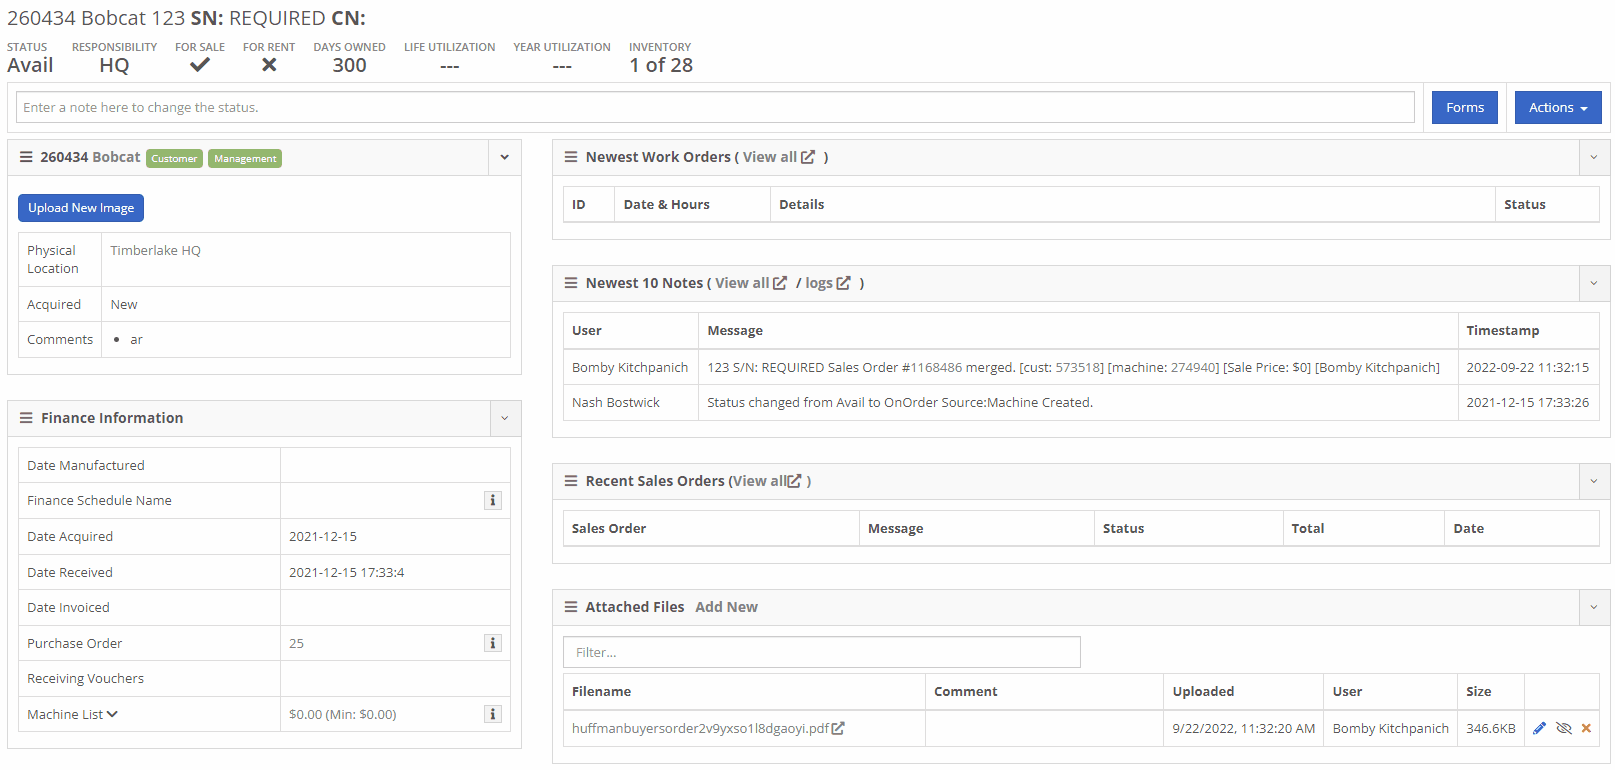Click the Machine List $0.00 value

[x=342, y=714]
